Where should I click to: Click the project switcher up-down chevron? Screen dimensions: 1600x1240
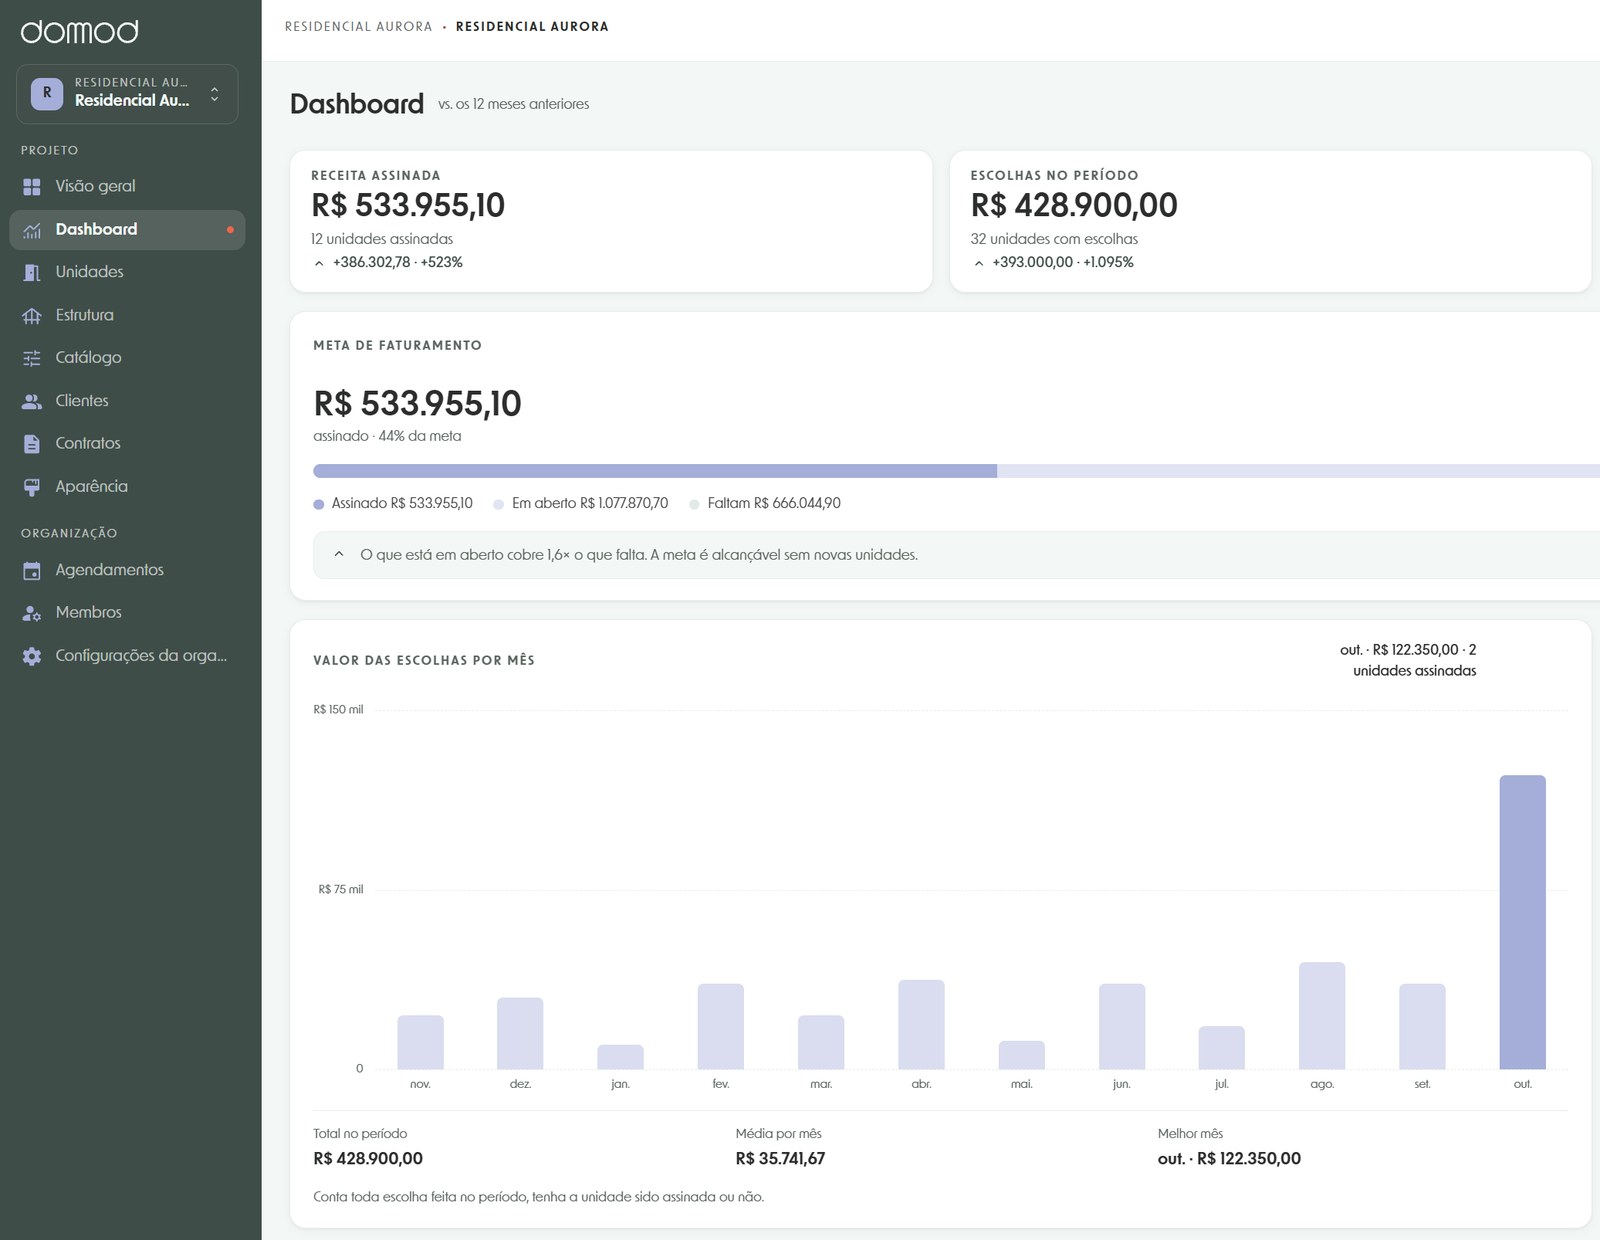pos(214,94)
